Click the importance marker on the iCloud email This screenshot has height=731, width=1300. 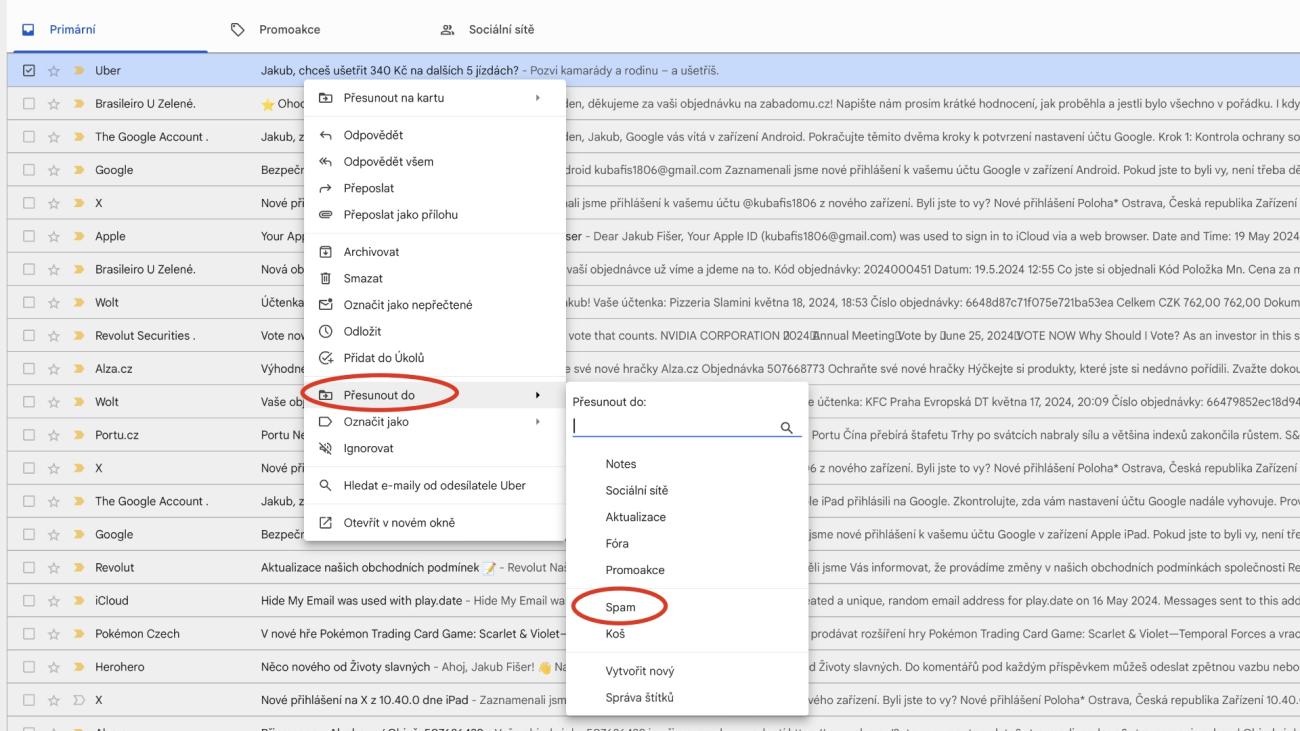tap(77, 601)
